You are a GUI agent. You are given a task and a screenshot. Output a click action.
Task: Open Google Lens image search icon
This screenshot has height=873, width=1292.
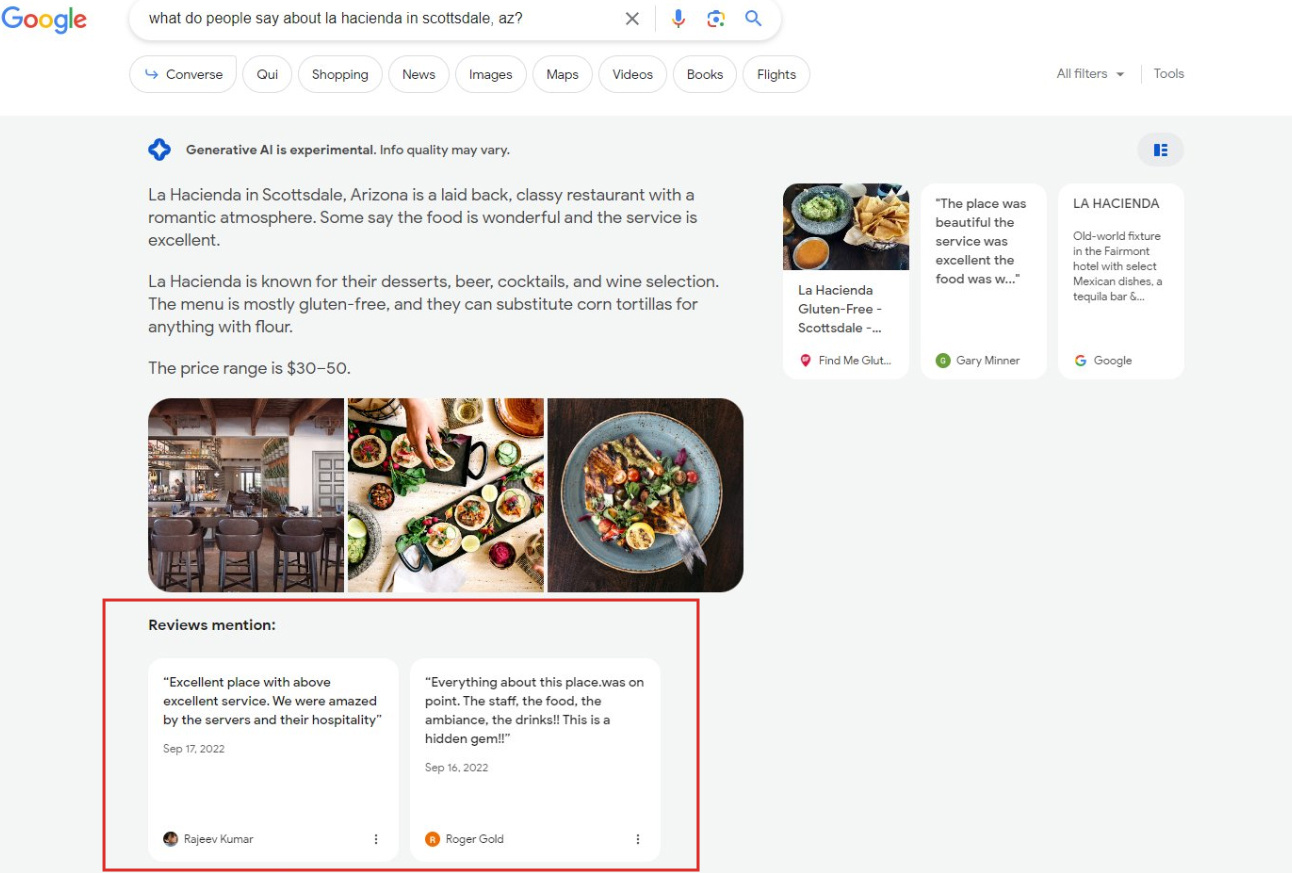pyautogui.click(x=716, y=19)
